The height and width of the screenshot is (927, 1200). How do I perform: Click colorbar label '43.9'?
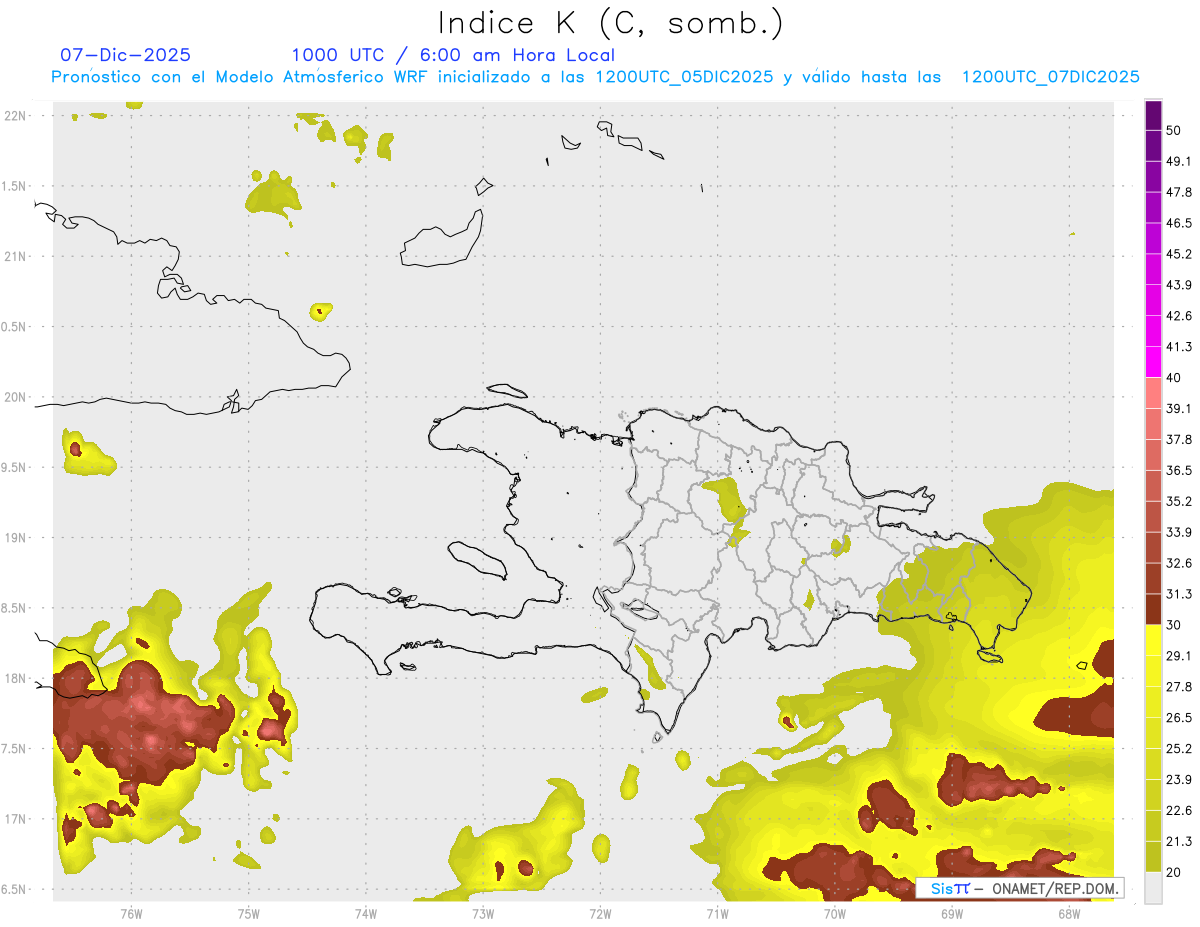(1179, 285)
